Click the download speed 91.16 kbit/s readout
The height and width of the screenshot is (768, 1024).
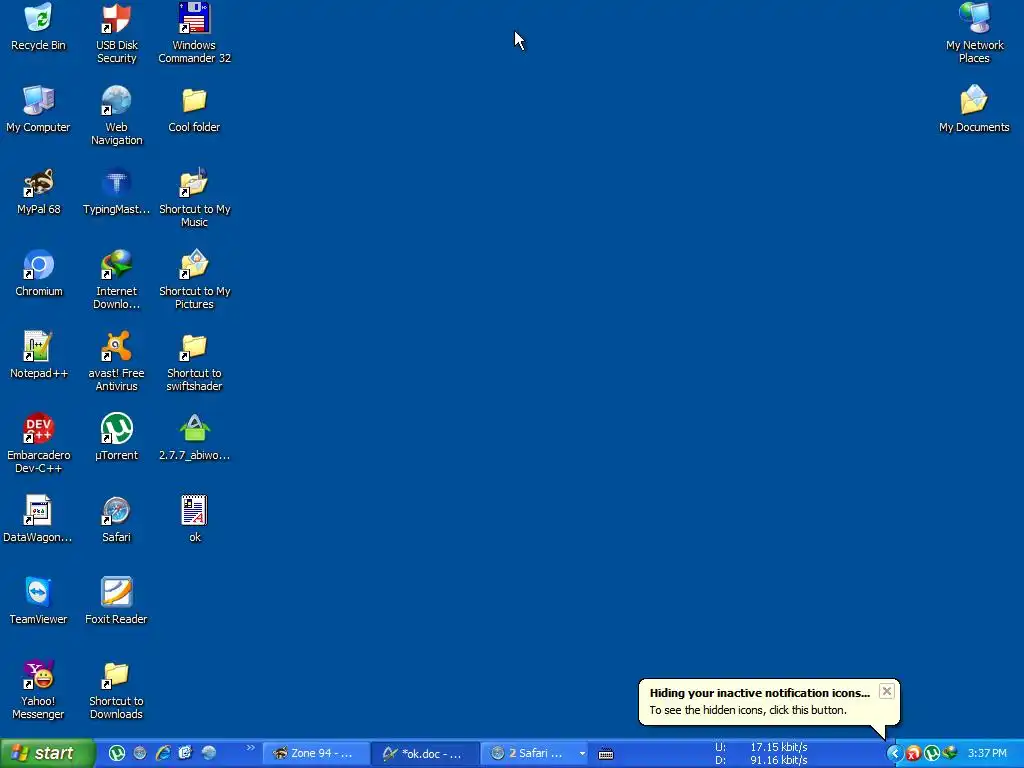pos(778,760)
